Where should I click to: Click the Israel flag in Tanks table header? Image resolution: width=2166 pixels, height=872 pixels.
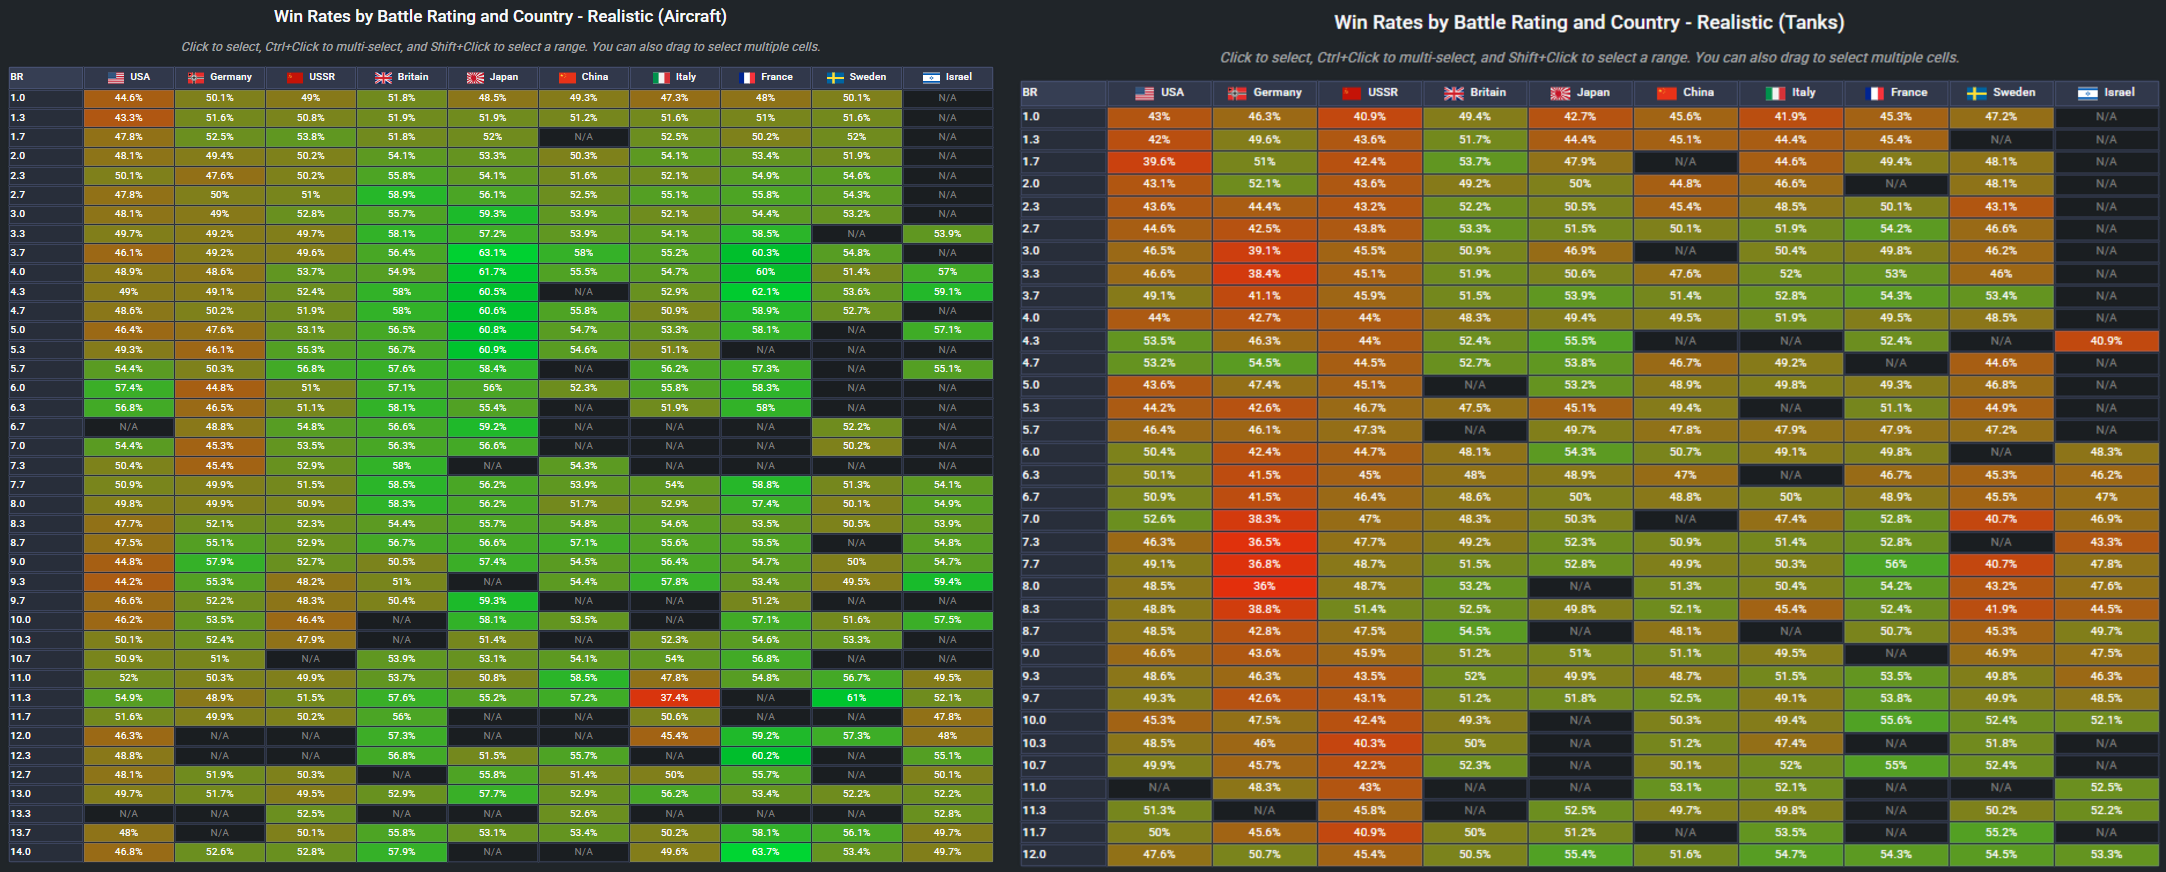(x=2087, y=93)
